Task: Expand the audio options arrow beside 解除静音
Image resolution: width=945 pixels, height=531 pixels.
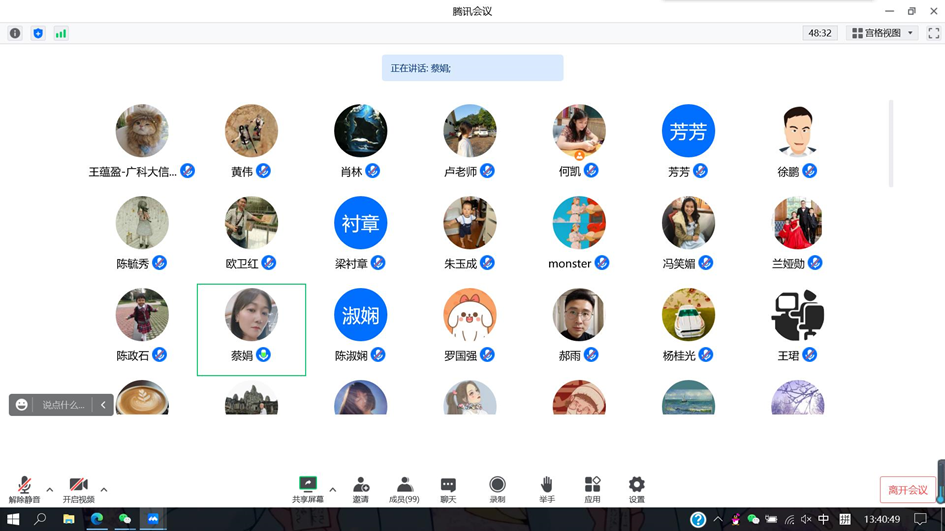Action: pyautogui.click(x=49, y=490)
